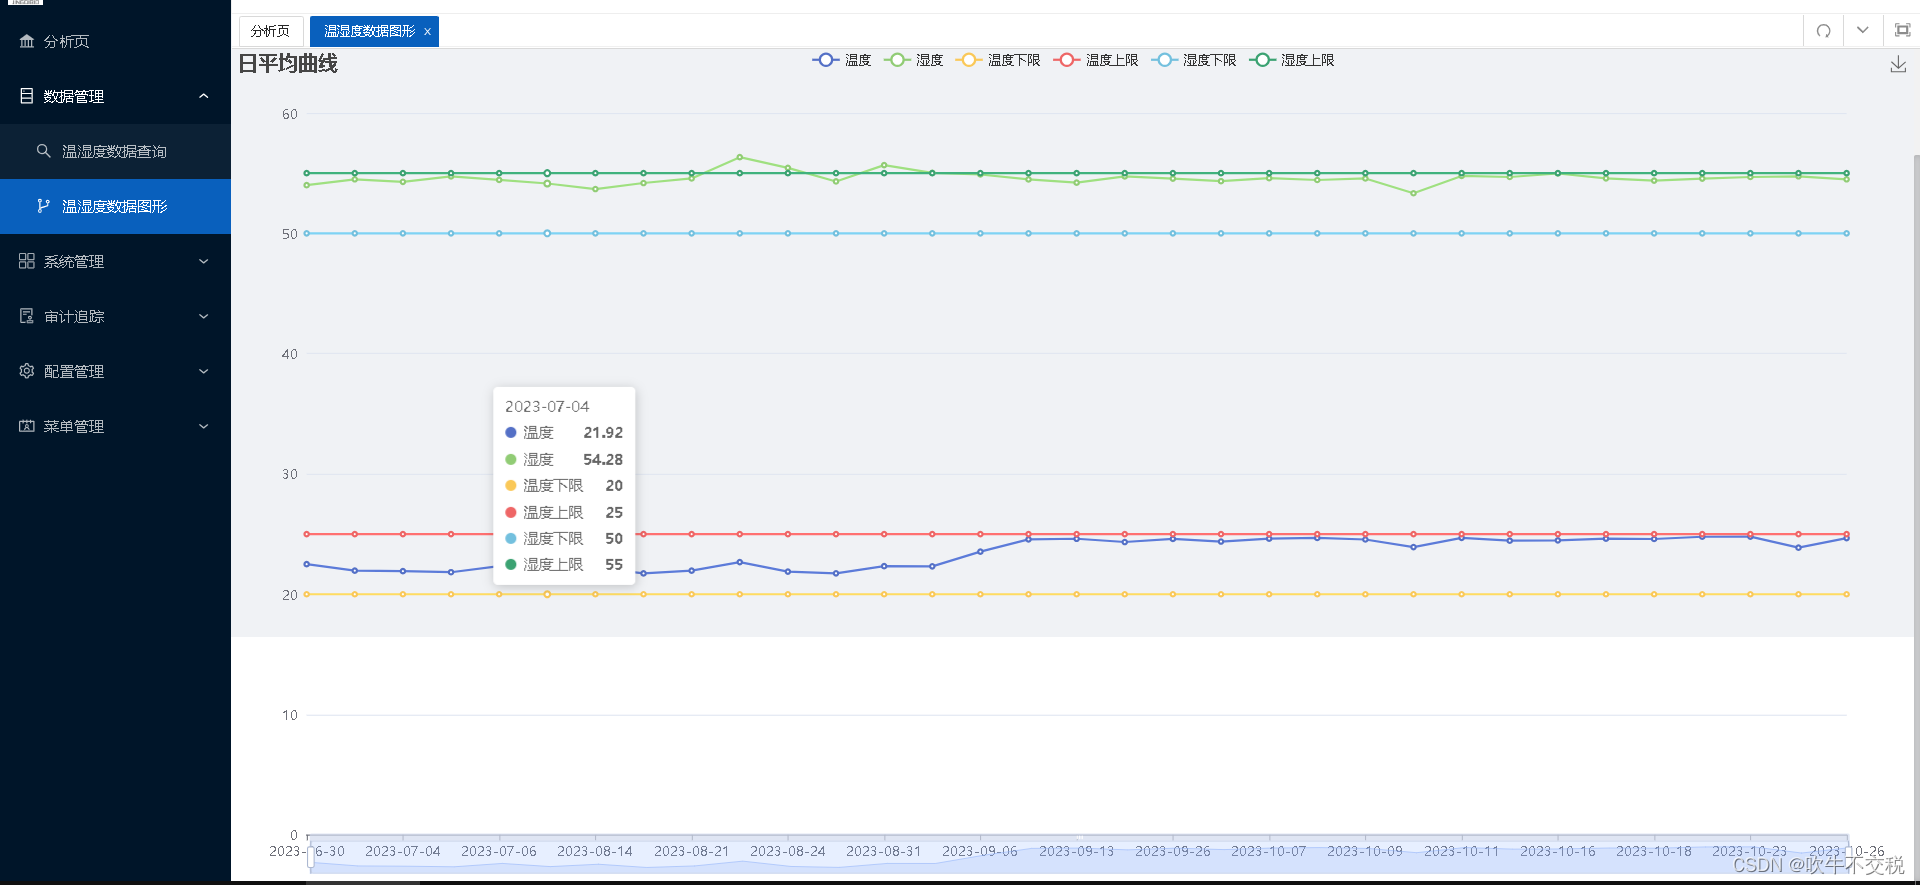This screenshot has width=1920, height=885.
Task: Open the tab options dropdown arrow
Action: coord(1862,31)
